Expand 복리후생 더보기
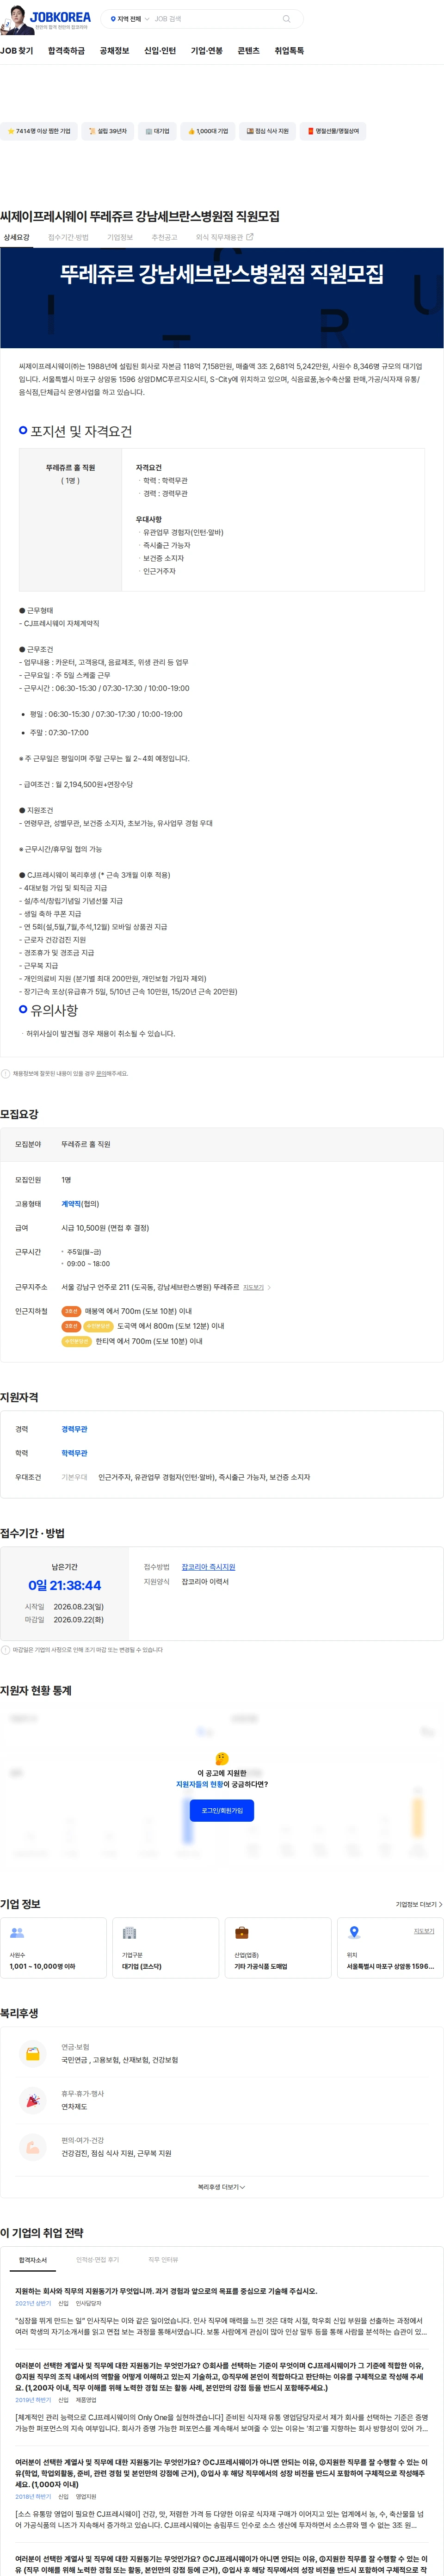Image resolution: width=444 pixels, height=2576 pixels. (221, 2186)
